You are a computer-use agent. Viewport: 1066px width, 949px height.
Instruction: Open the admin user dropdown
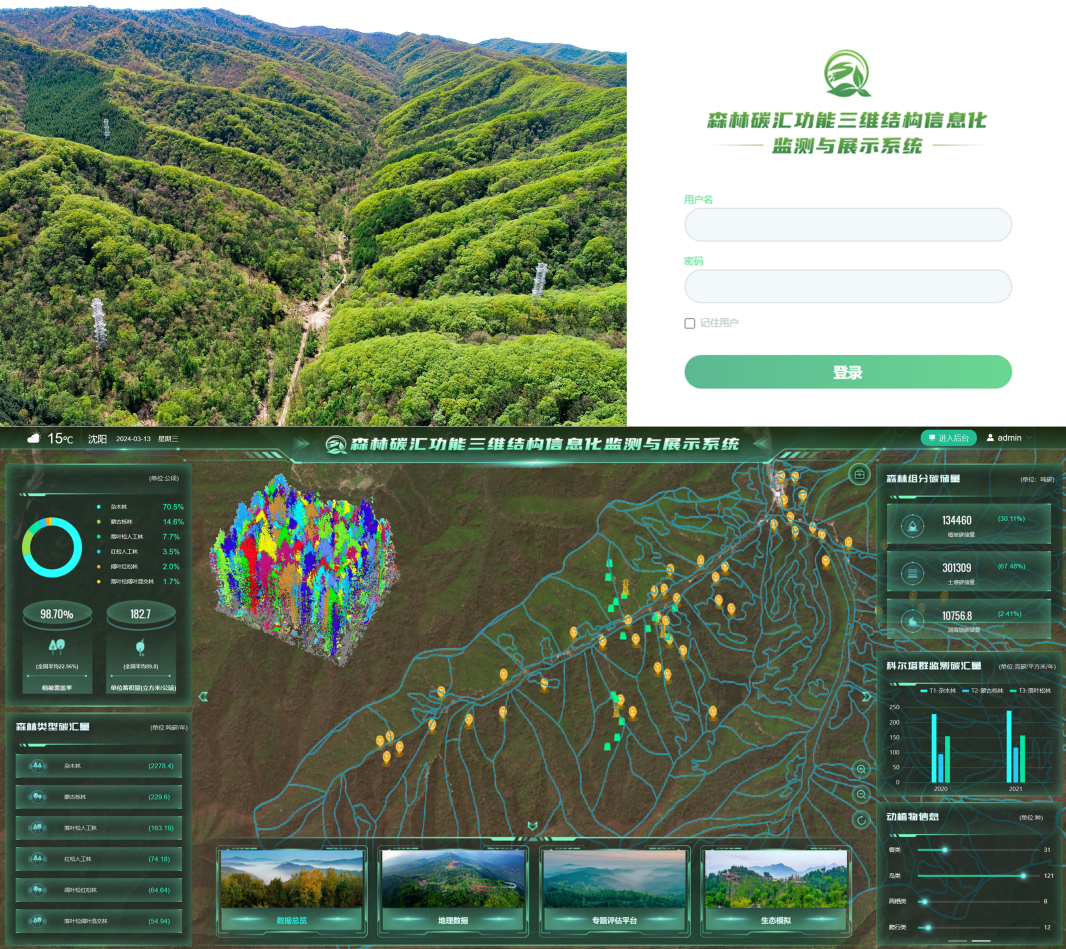[1009, 438]
